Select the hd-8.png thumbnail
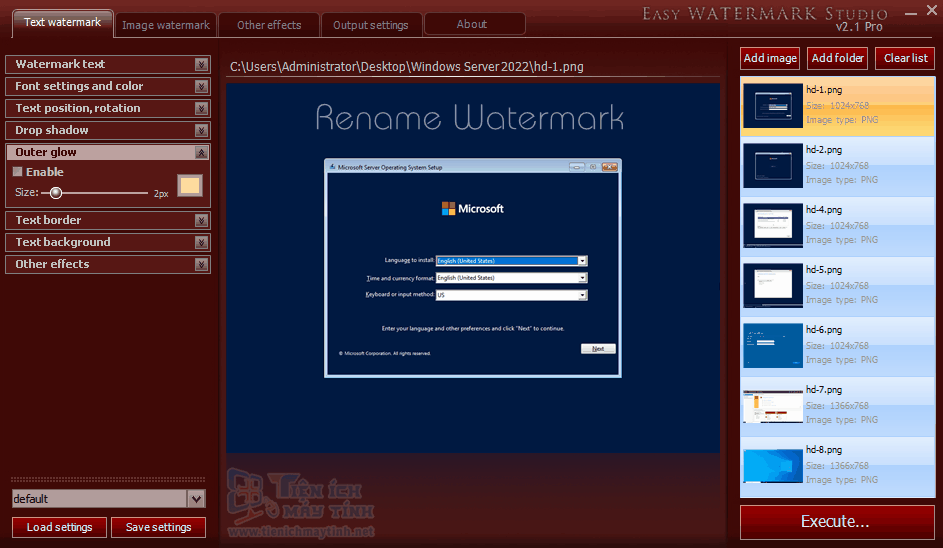The image size is (943, 548). click(x=773, y=466)
